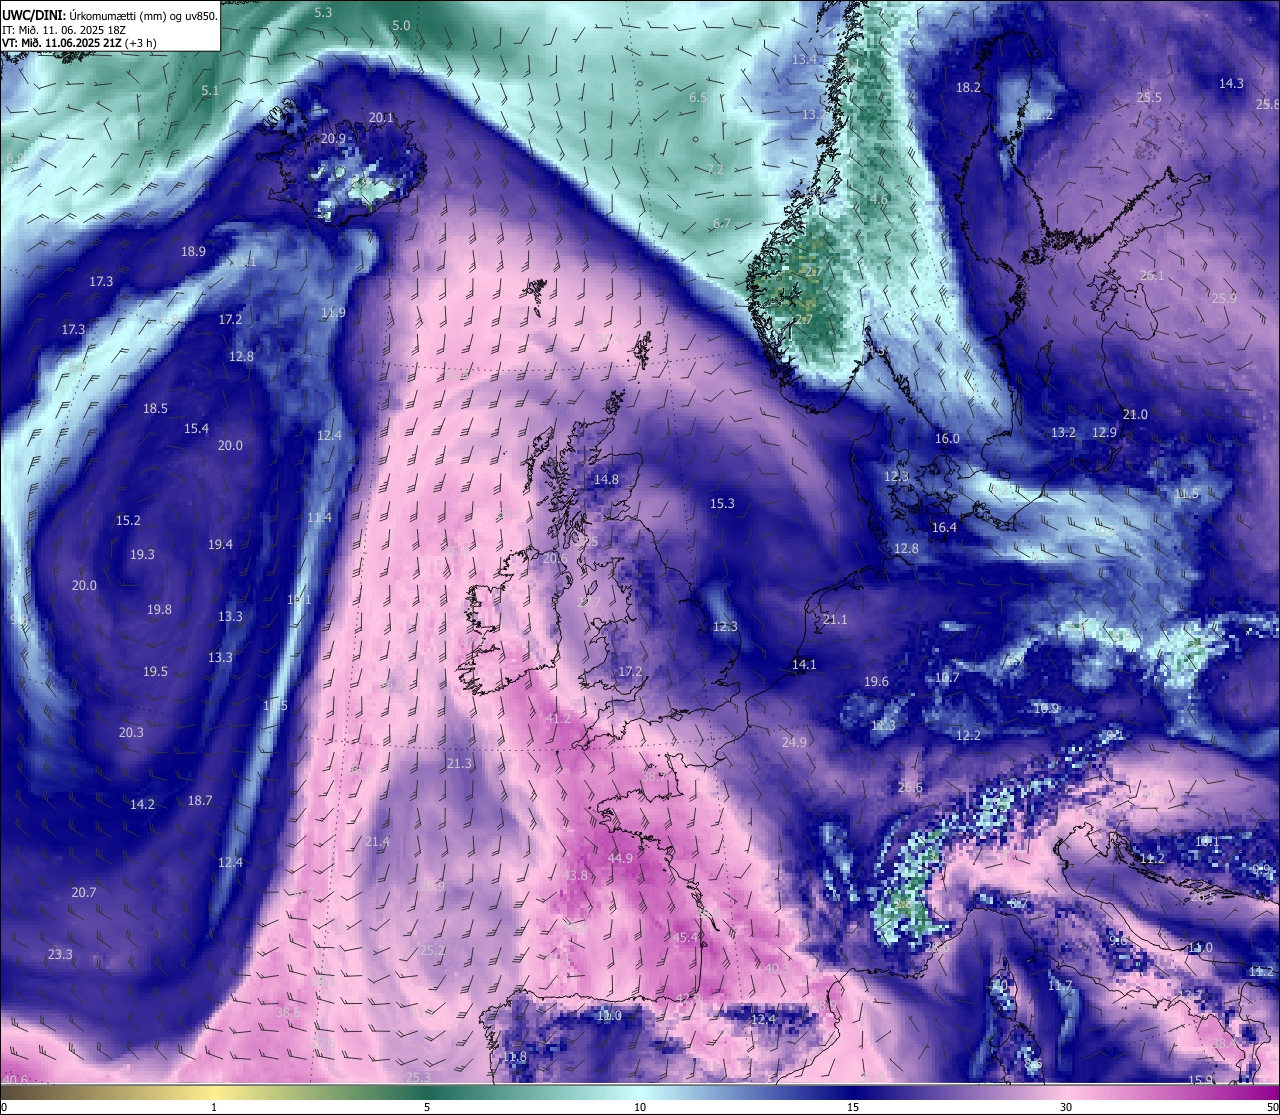Click the 16.0 value label

(947, 438)
